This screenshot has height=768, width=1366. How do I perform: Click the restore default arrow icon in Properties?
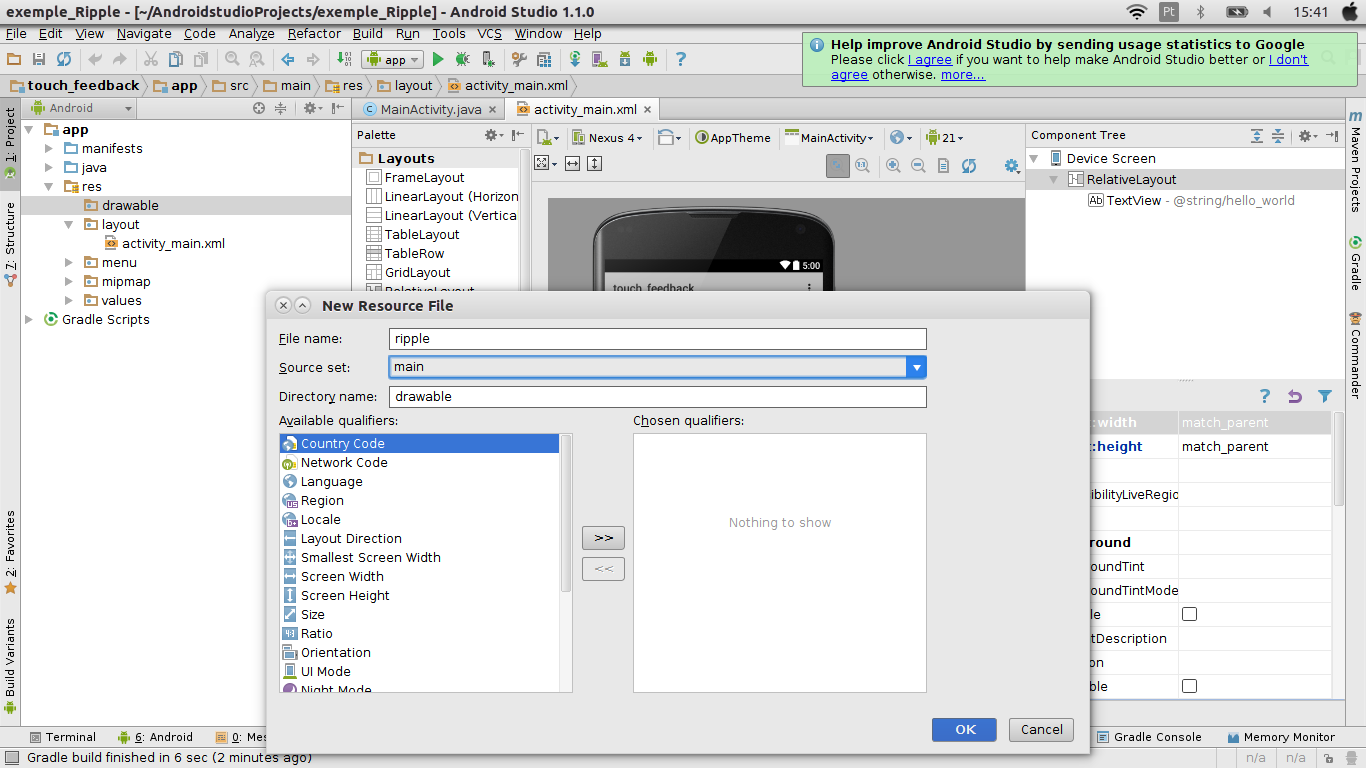coord(1295,396)
